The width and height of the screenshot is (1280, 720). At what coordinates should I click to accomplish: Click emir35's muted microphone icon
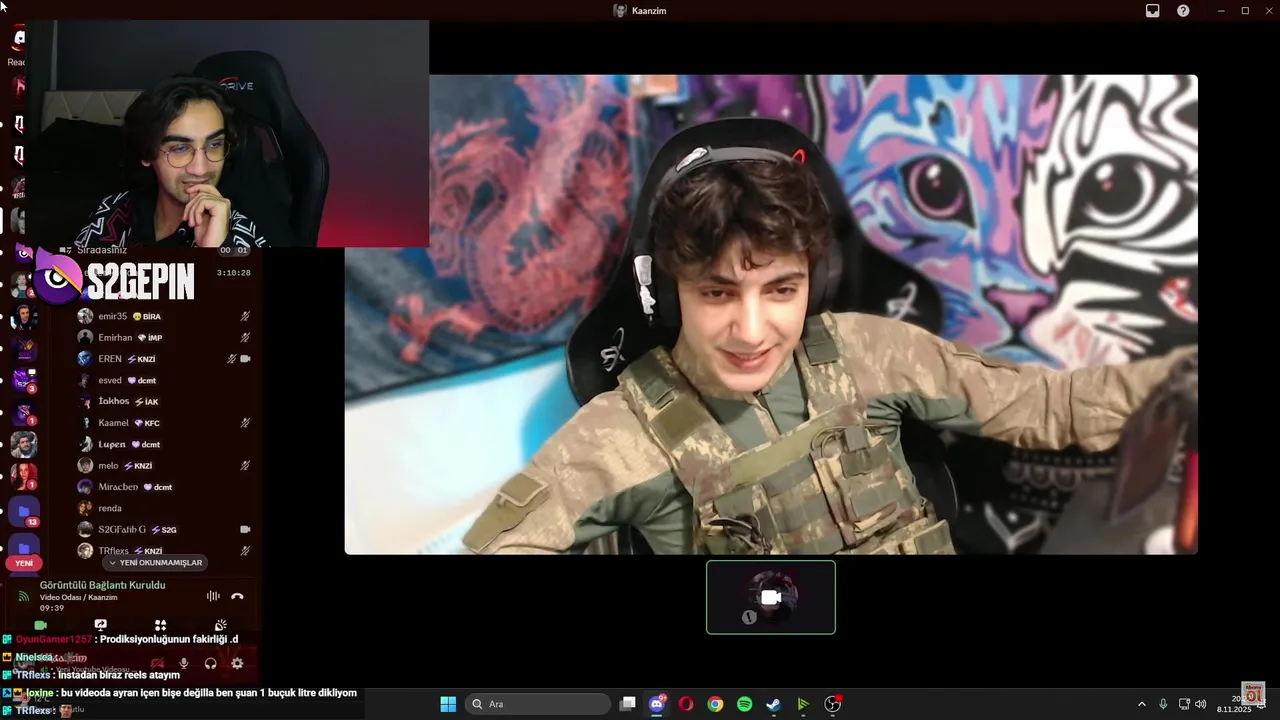tap(245, 316)
